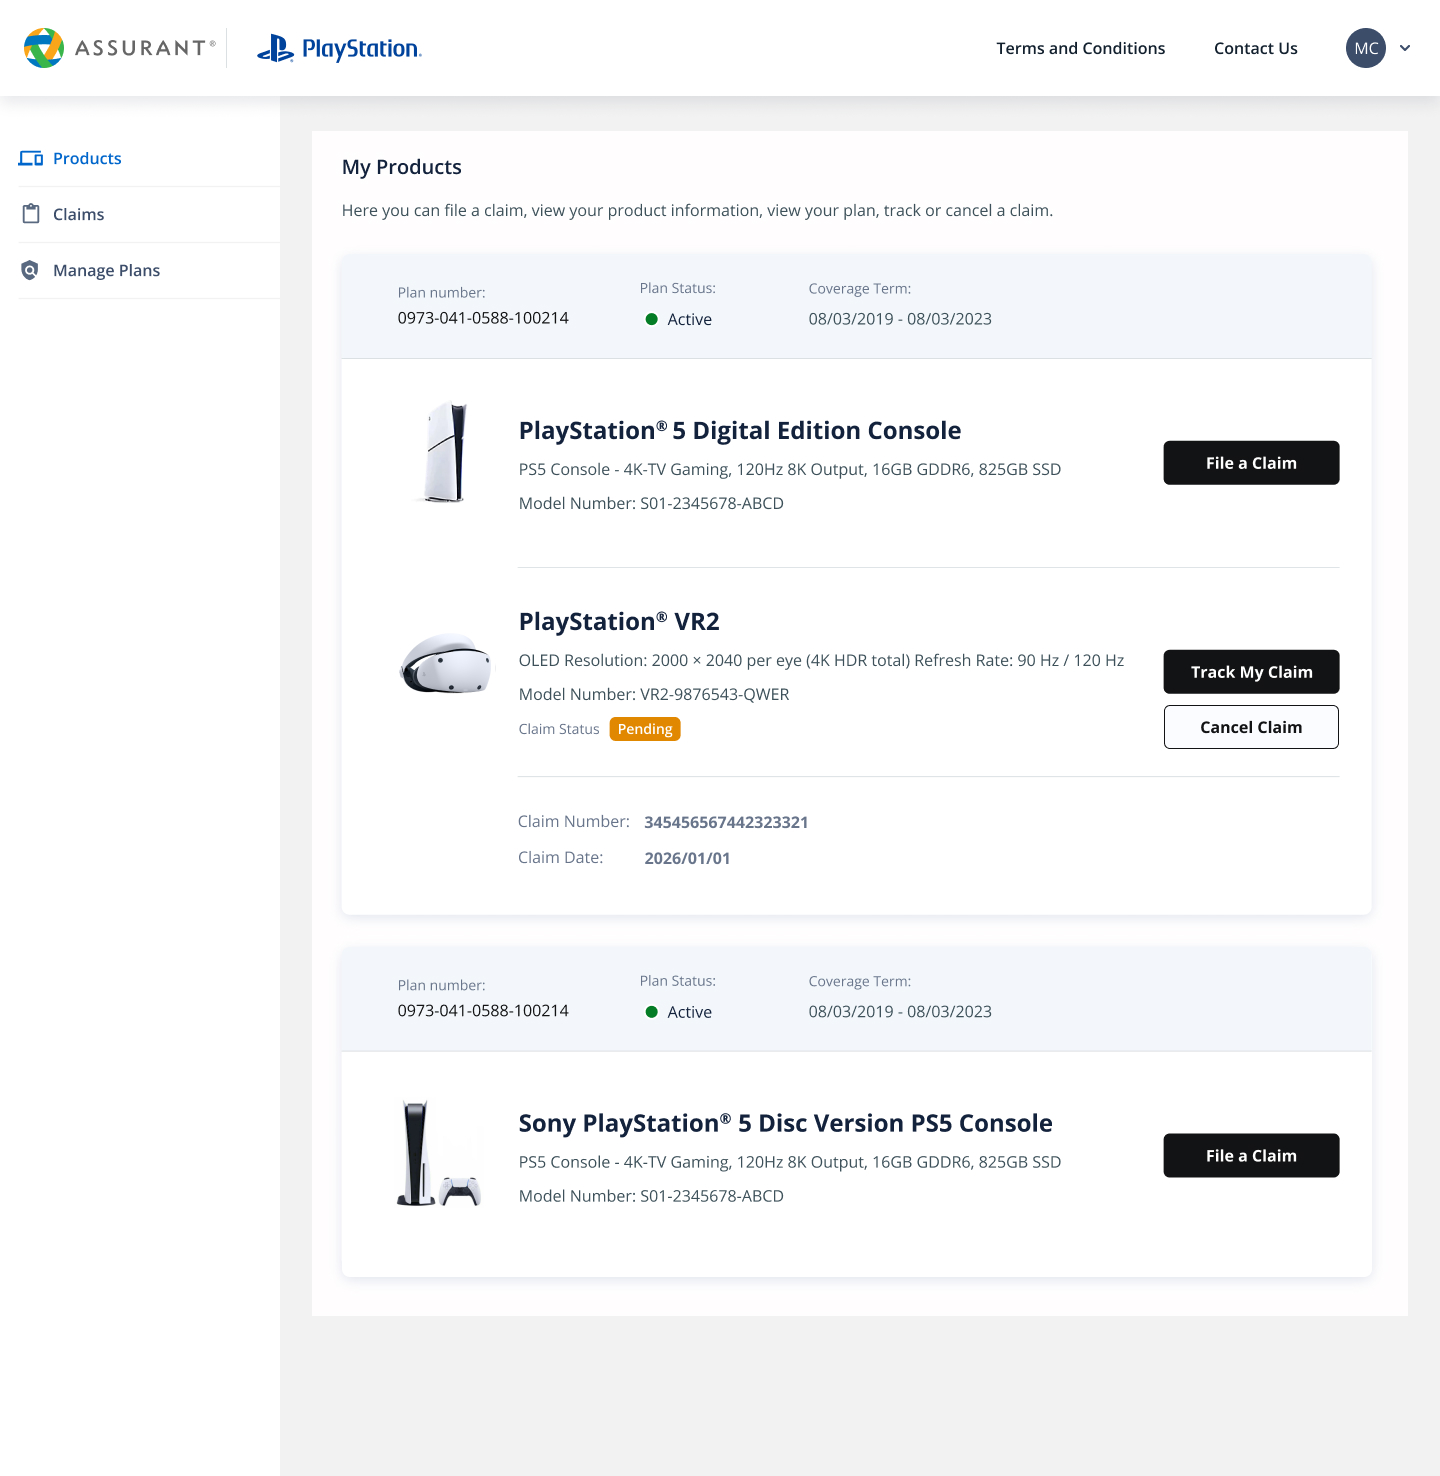Click the MC user avatar
Image resolution: width=1440 pixels, height=1476 pixels.
(1365, 48)
